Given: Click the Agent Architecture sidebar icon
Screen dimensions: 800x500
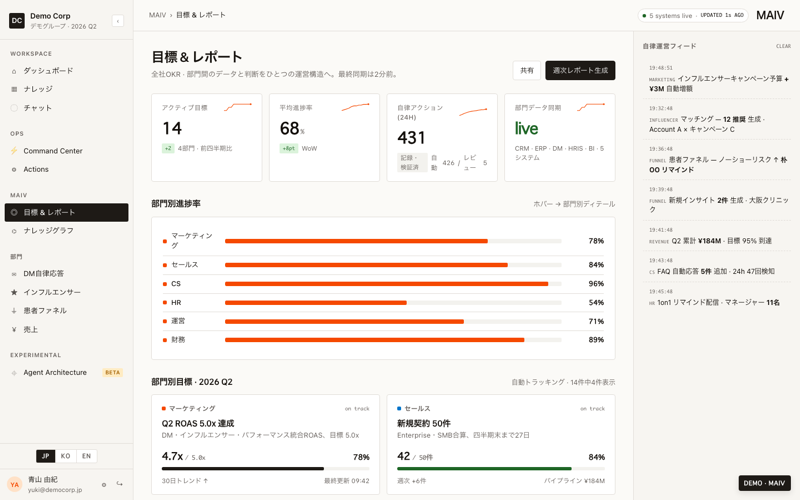Looking at the screenshot, I should (14, 373).
